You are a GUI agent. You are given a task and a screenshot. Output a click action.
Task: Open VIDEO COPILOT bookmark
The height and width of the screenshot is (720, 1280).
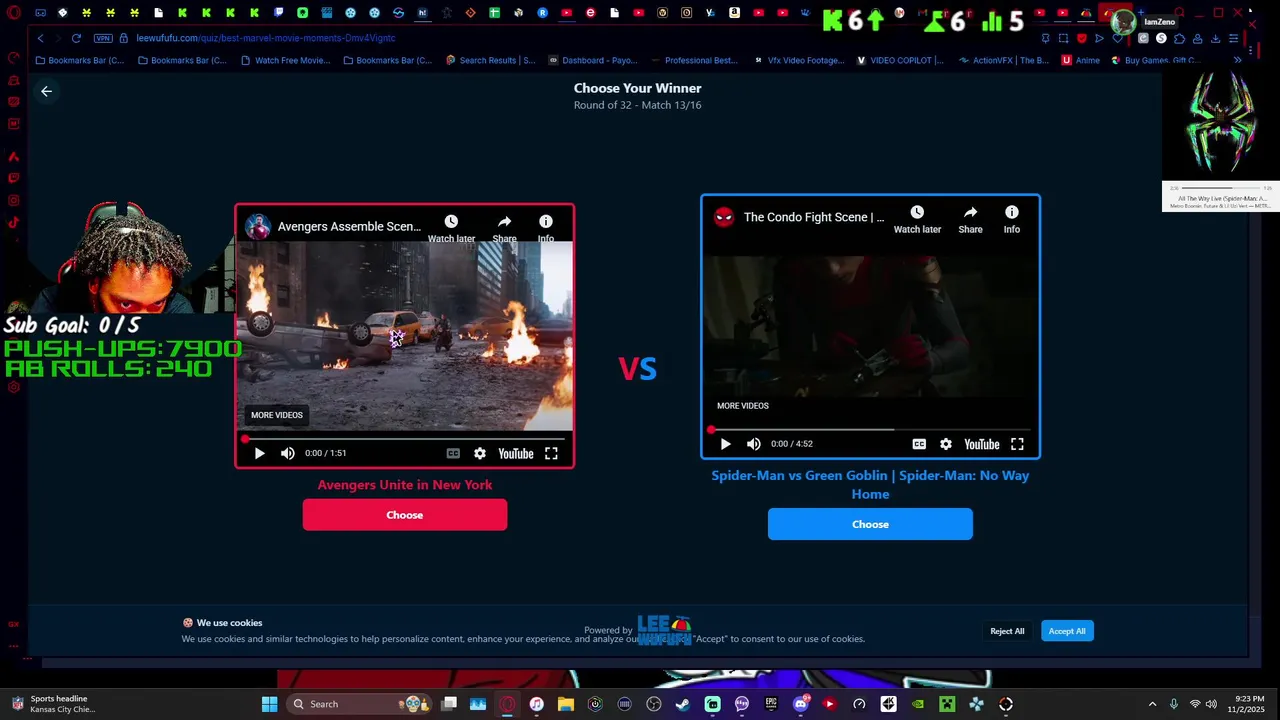(900, 60)
